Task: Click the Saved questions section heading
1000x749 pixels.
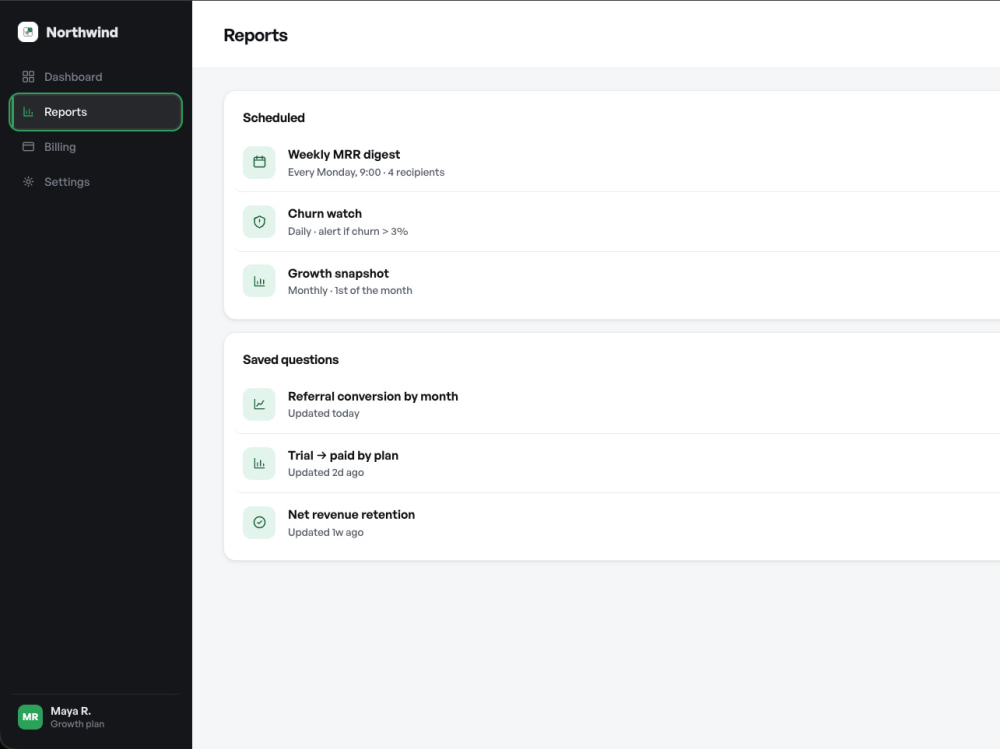Action: tap(290, 359)
